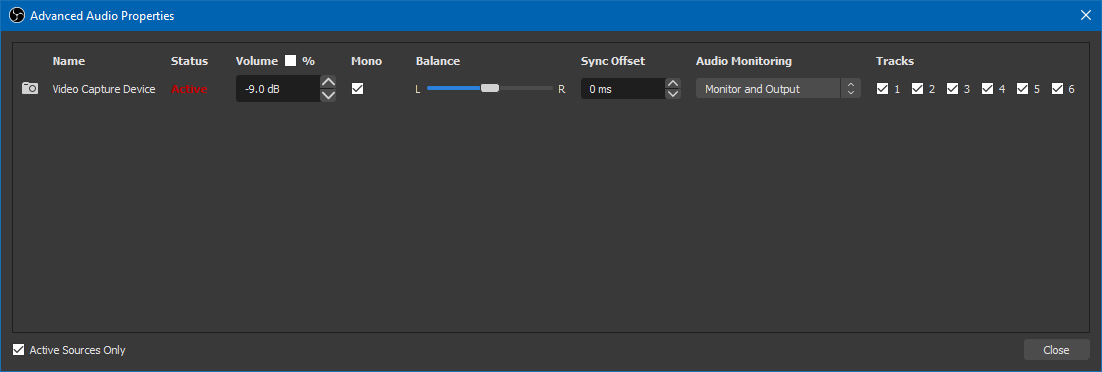Toggle Track 6 checkbox
The image size is (1102, 372).
[1058, 89]
